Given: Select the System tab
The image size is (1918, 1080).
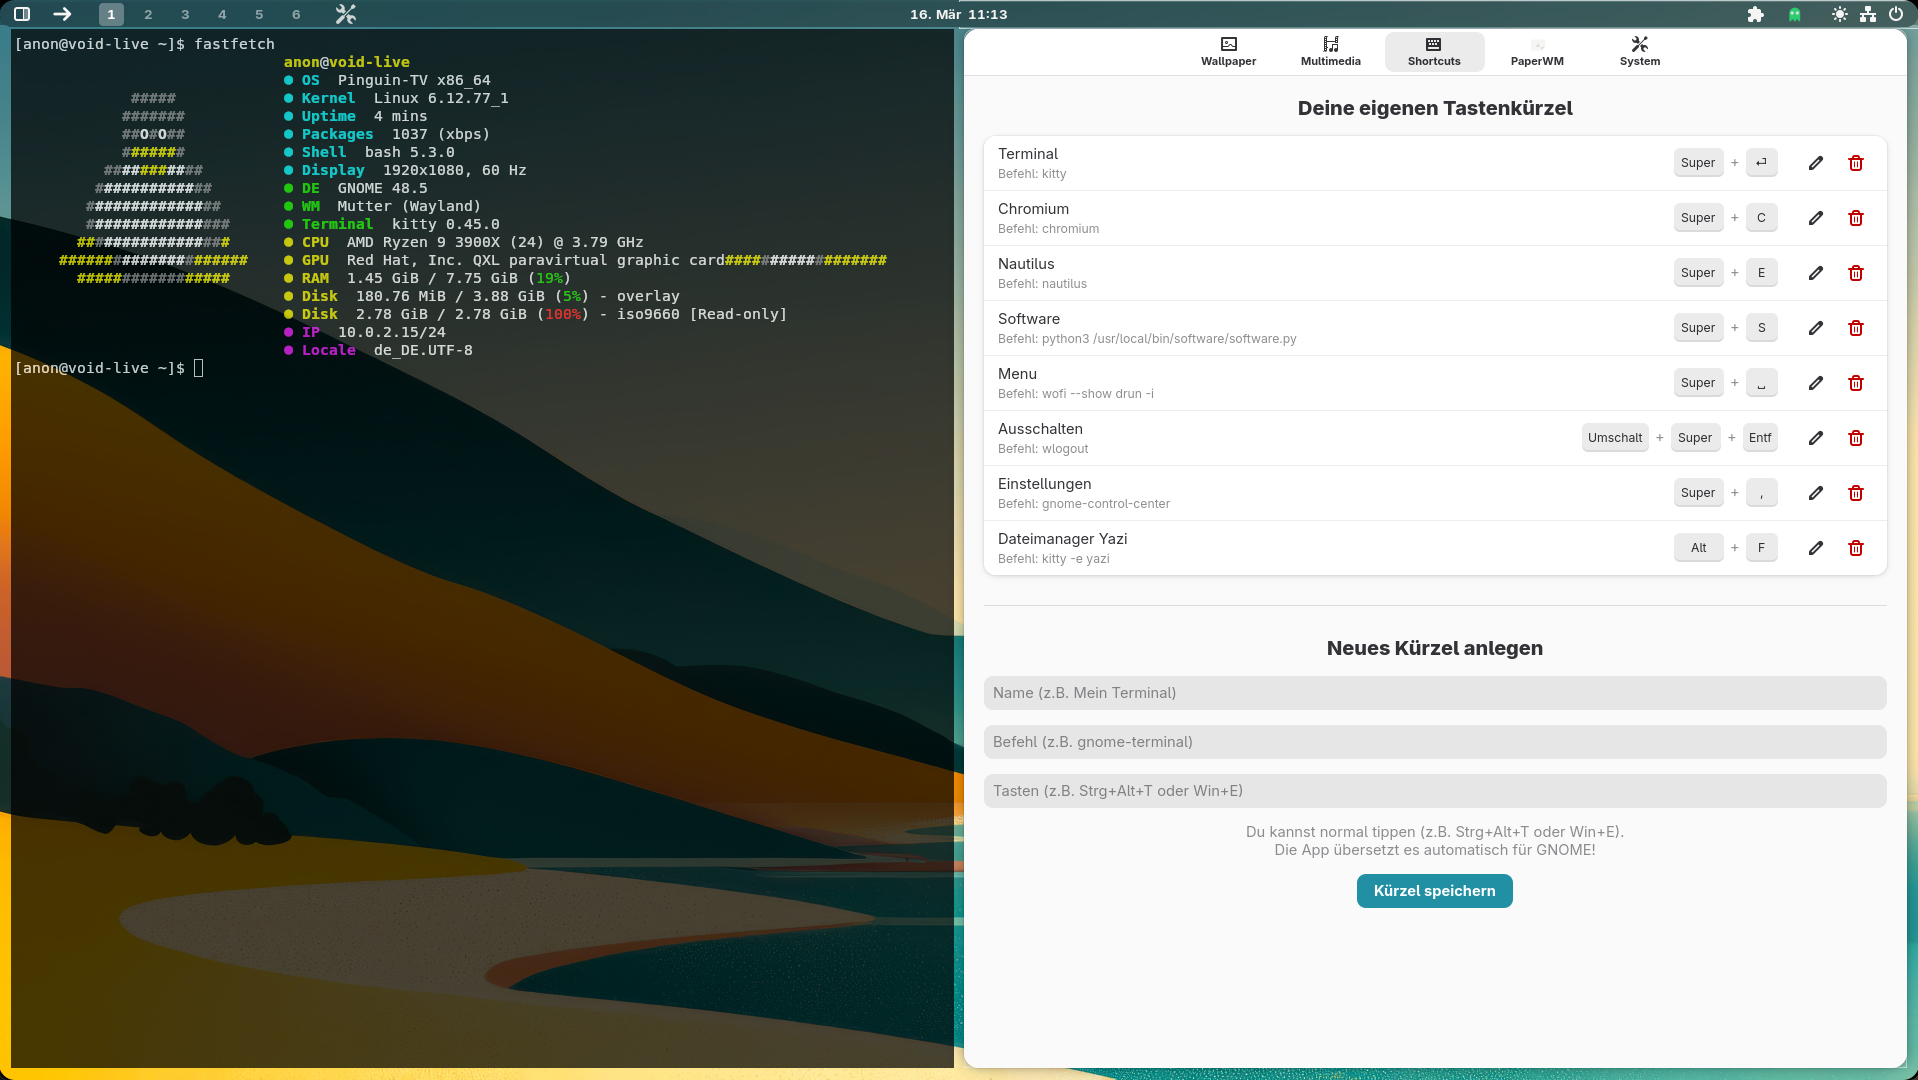Looking at the screenshot, I should click(x=1639, y=51).
